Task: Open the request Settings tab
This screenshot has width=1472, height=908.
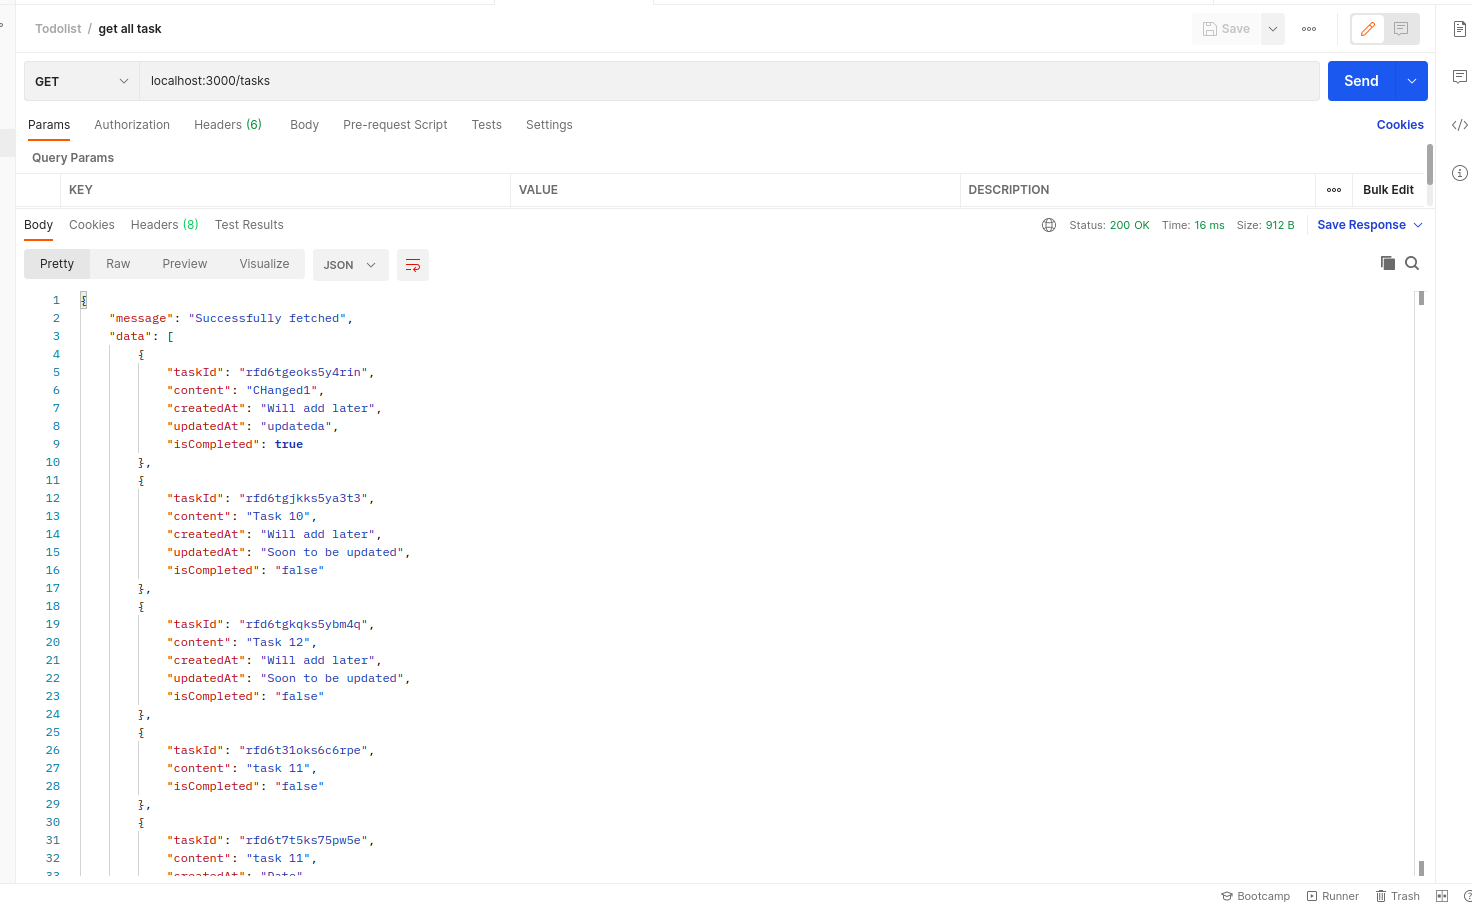Action: (x=549, y=125)
